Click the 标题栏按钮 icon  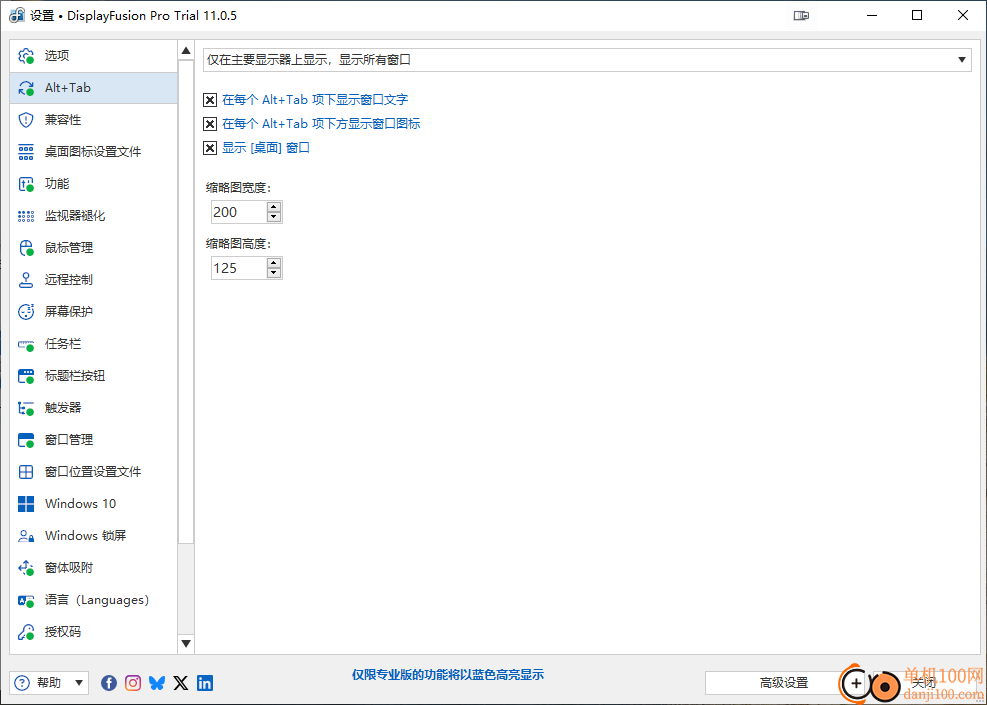[x=26, y=376]
